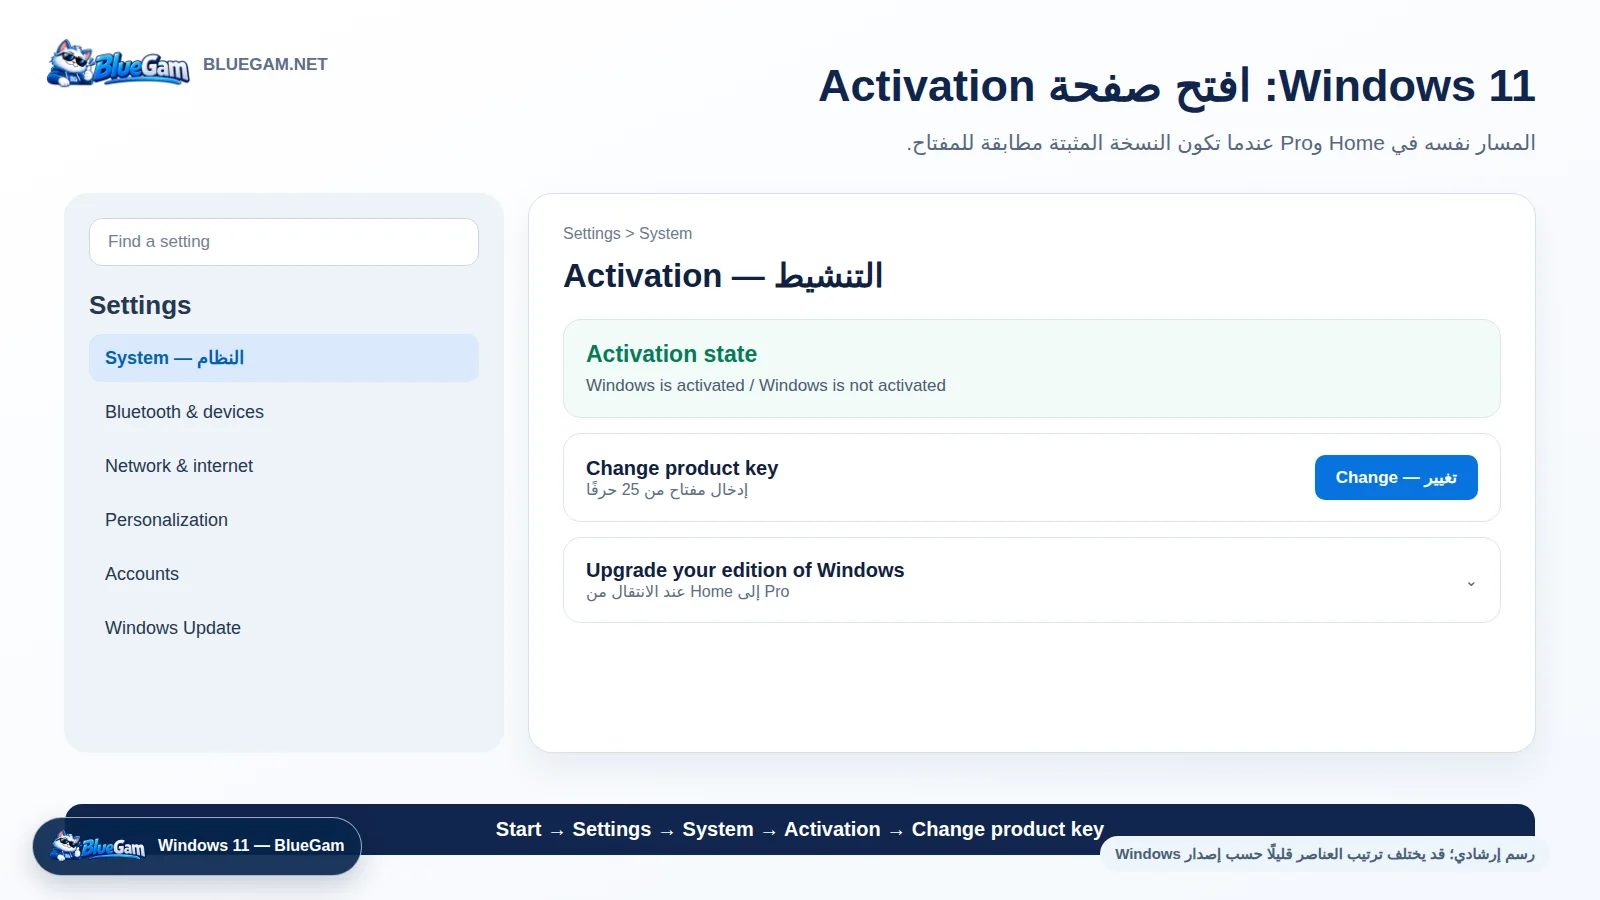Viewport: 1600px width, 900px height.
Task: Click the Activation — التنشيط heading
Action: click(x=723, y=276)
